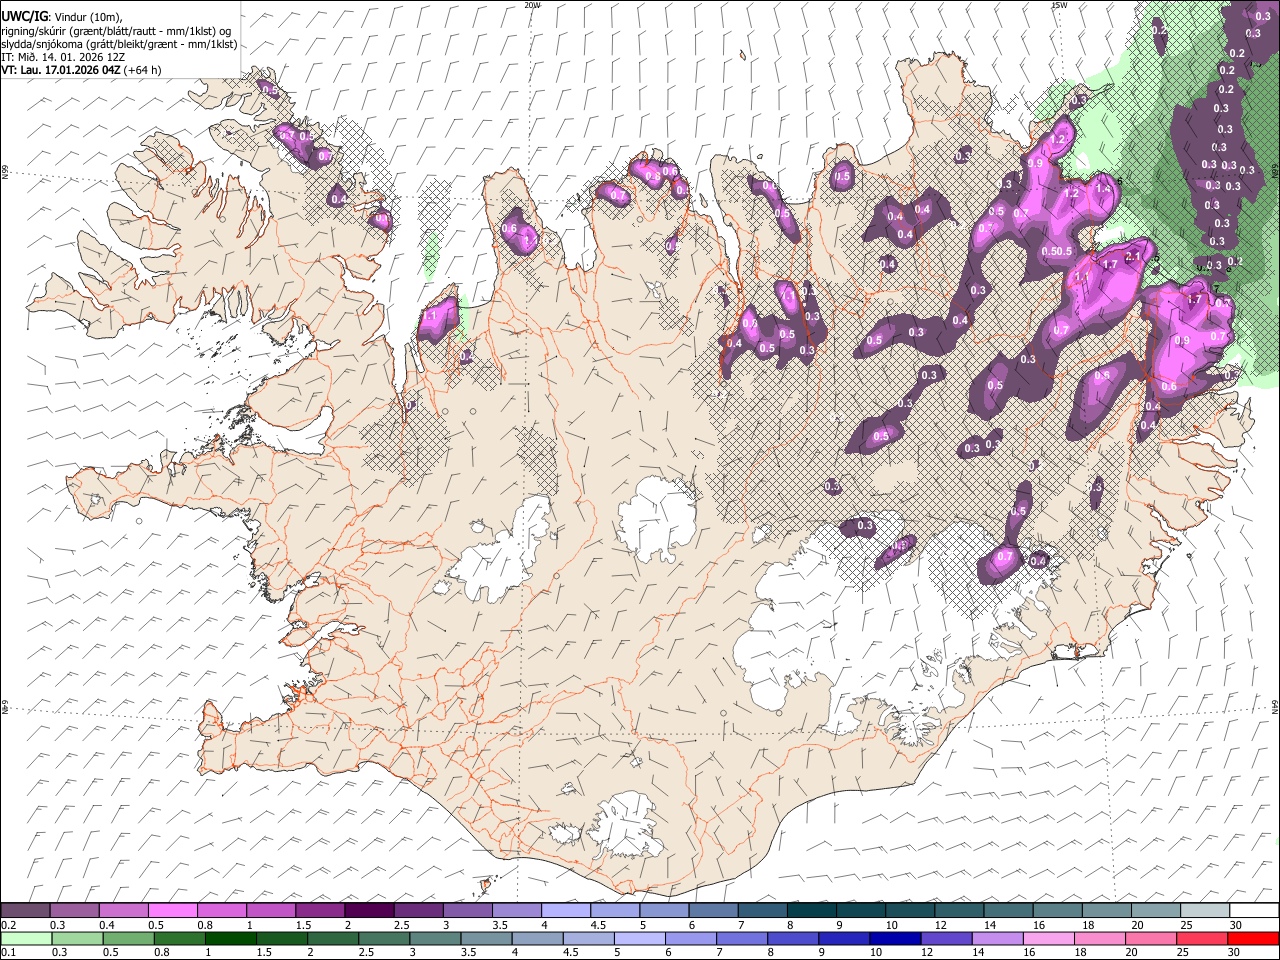The height and width of the screenshot is (960, 1280).
Task: Click the '1.4' precipitation value on the map
Action: click(1104, 187)
